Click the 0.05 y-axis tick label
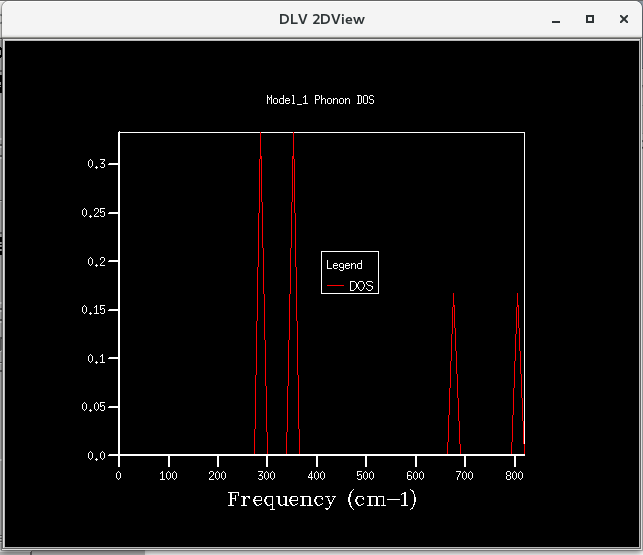This screenshot has width=643, height=555. [x=93, y=407]
